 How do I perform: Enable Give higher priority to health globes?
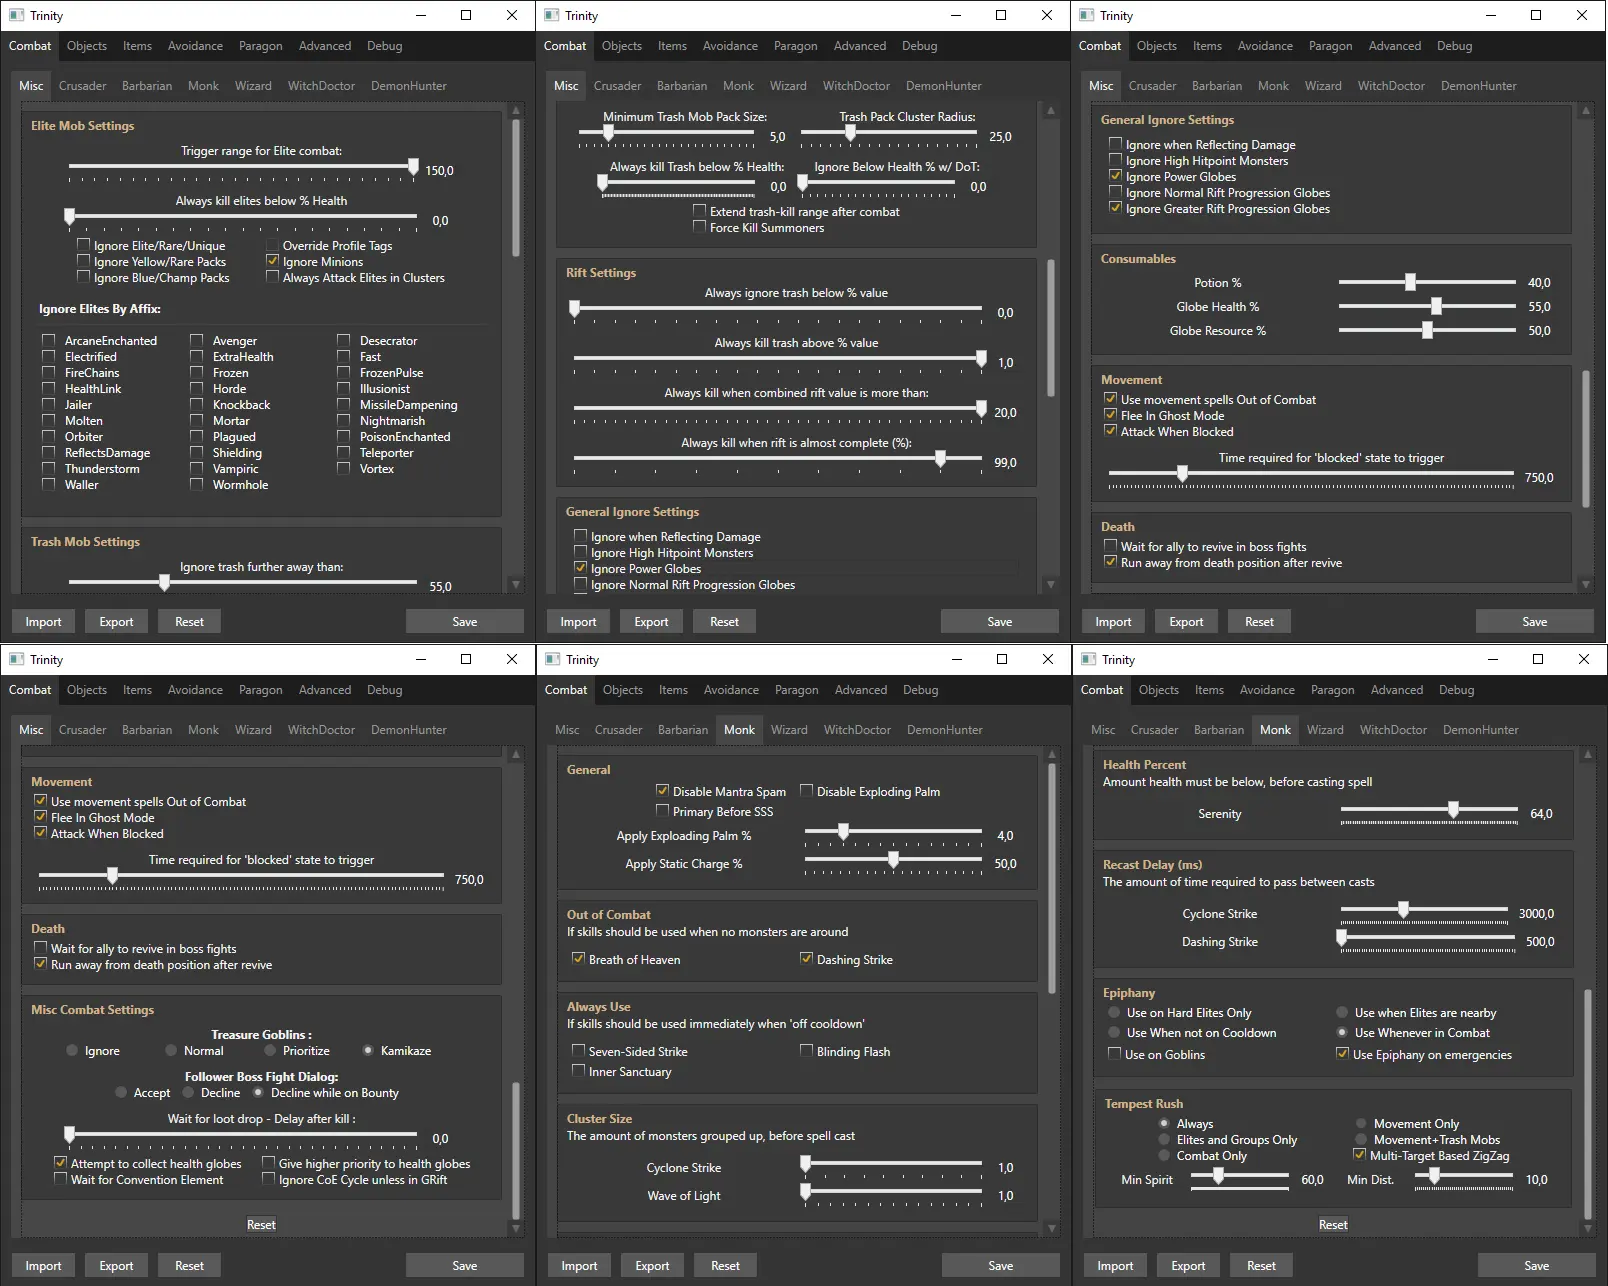click(x=268, y=1163)
